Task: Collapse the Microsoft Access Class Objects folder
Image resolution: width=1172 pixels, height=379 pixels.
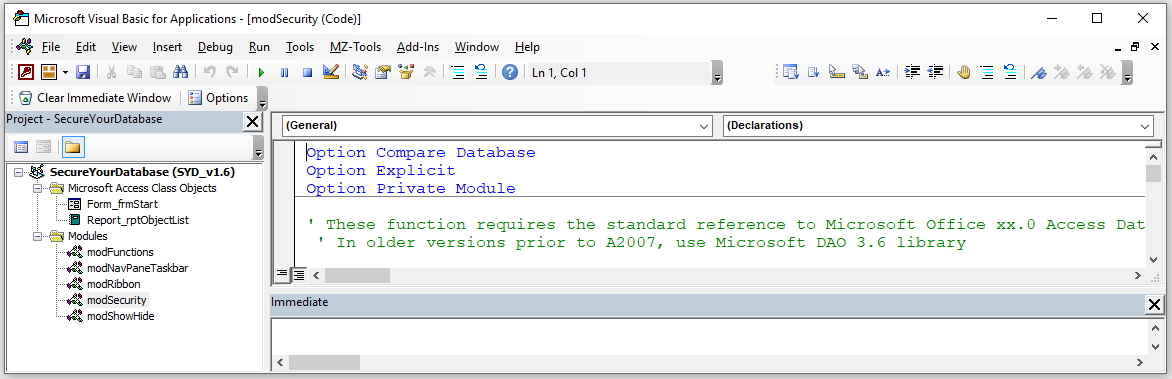Action: click(37, 188)
